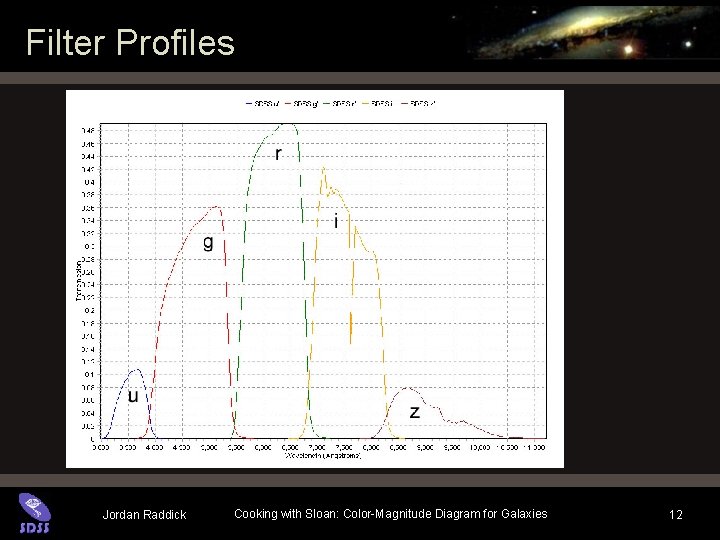Click the author name "Jordan Raddick"
The image size is (720, 540).
tap(144, 515)
